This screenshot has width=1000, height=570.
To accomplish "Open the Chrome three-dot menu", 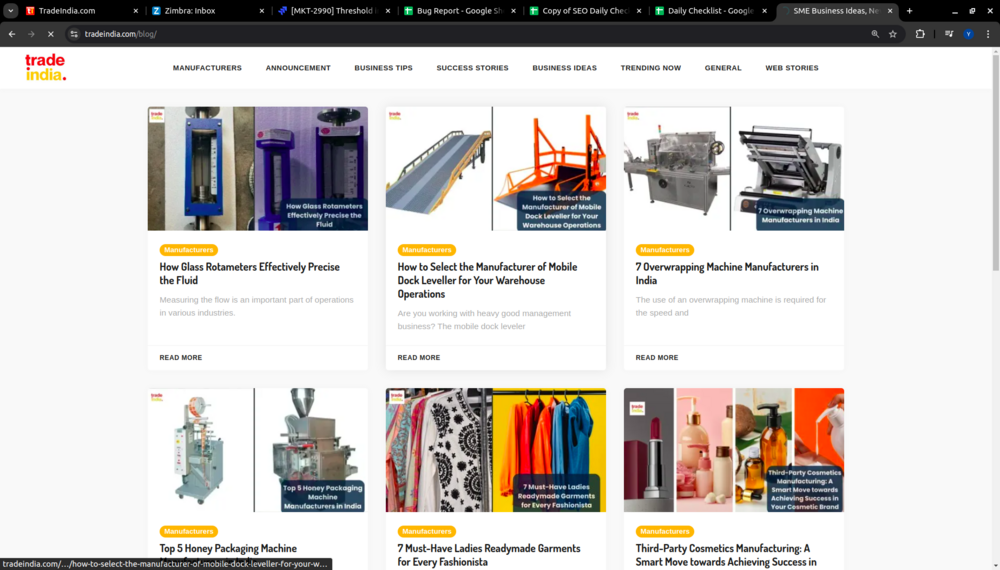I will tap(988, 34).
